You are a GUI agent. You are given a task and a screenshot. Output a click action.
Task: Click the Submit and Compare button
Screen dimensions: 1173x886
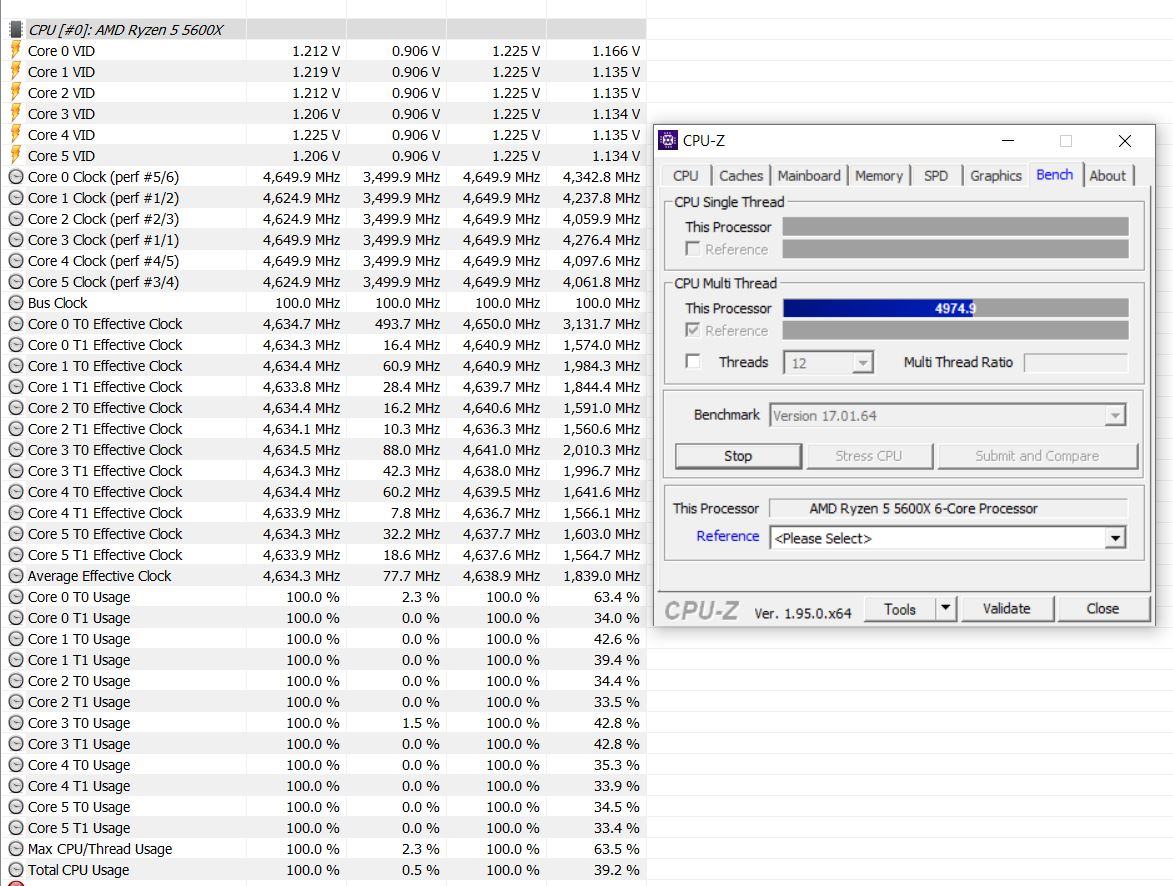(1038, 456)
